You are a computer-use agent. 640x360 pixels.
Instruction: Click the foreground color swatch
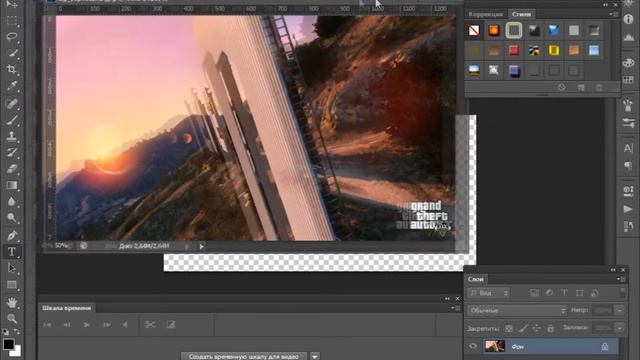8,343
